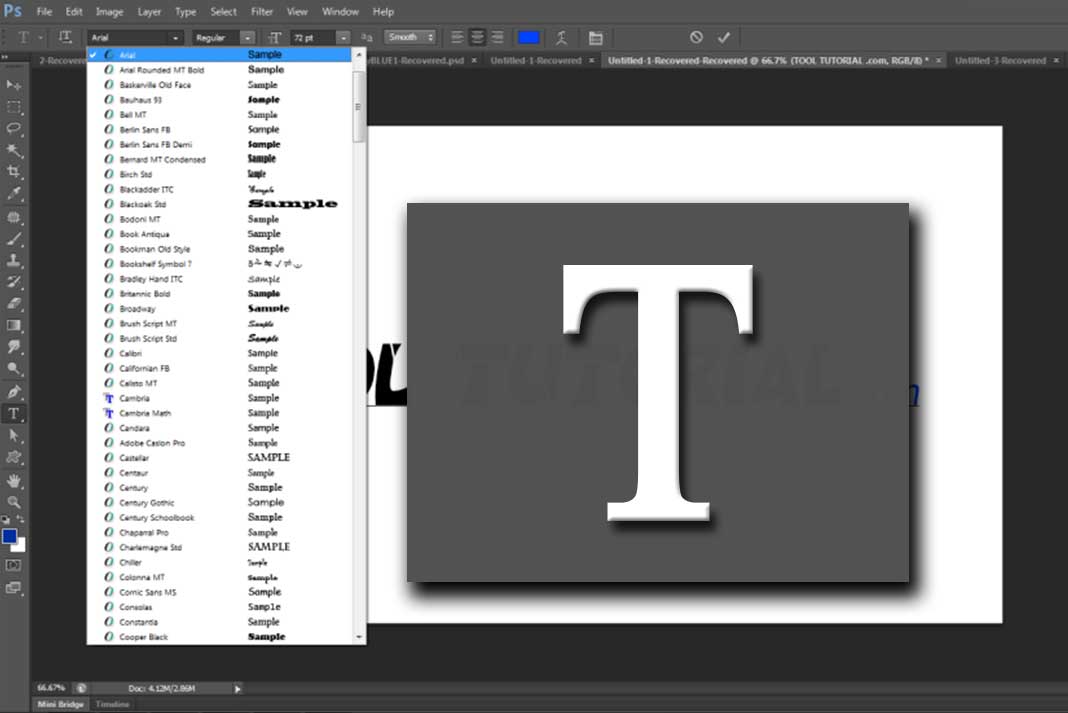This screenshot has width=1068, height=713.
Task: Toggle left text alignment
Action: point(457,37)
